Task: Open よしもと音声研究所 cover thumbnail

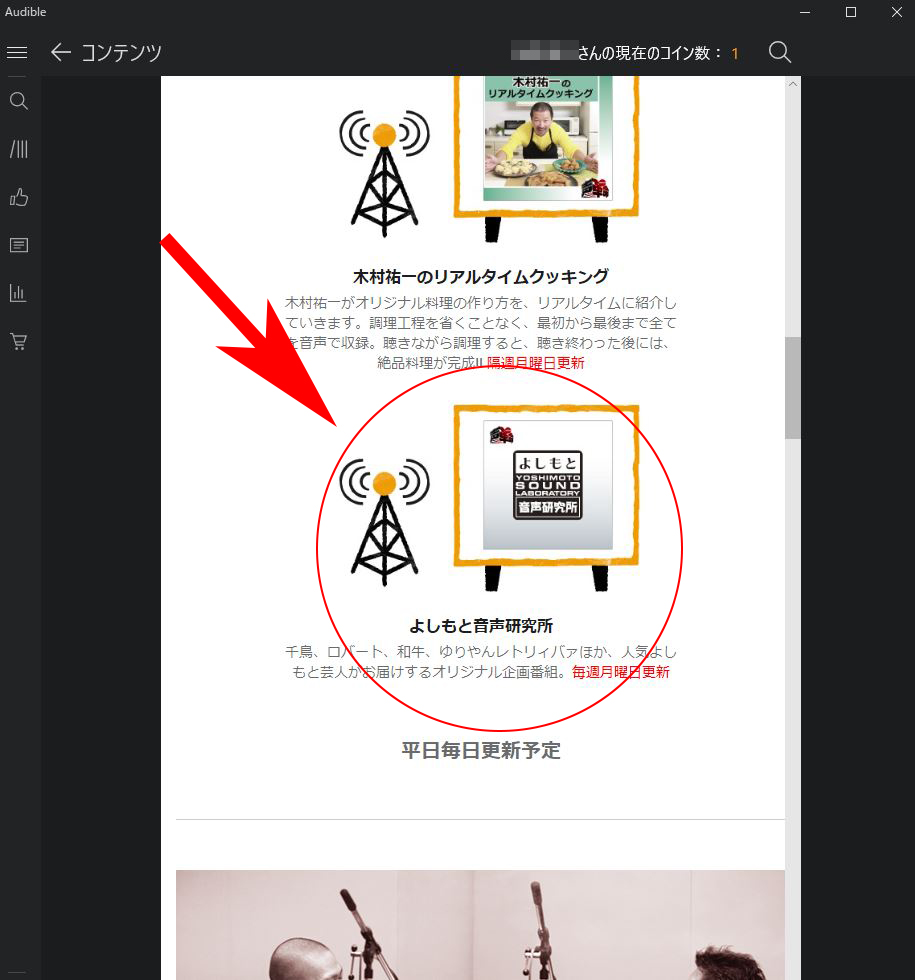Action: tap(548, 485)
